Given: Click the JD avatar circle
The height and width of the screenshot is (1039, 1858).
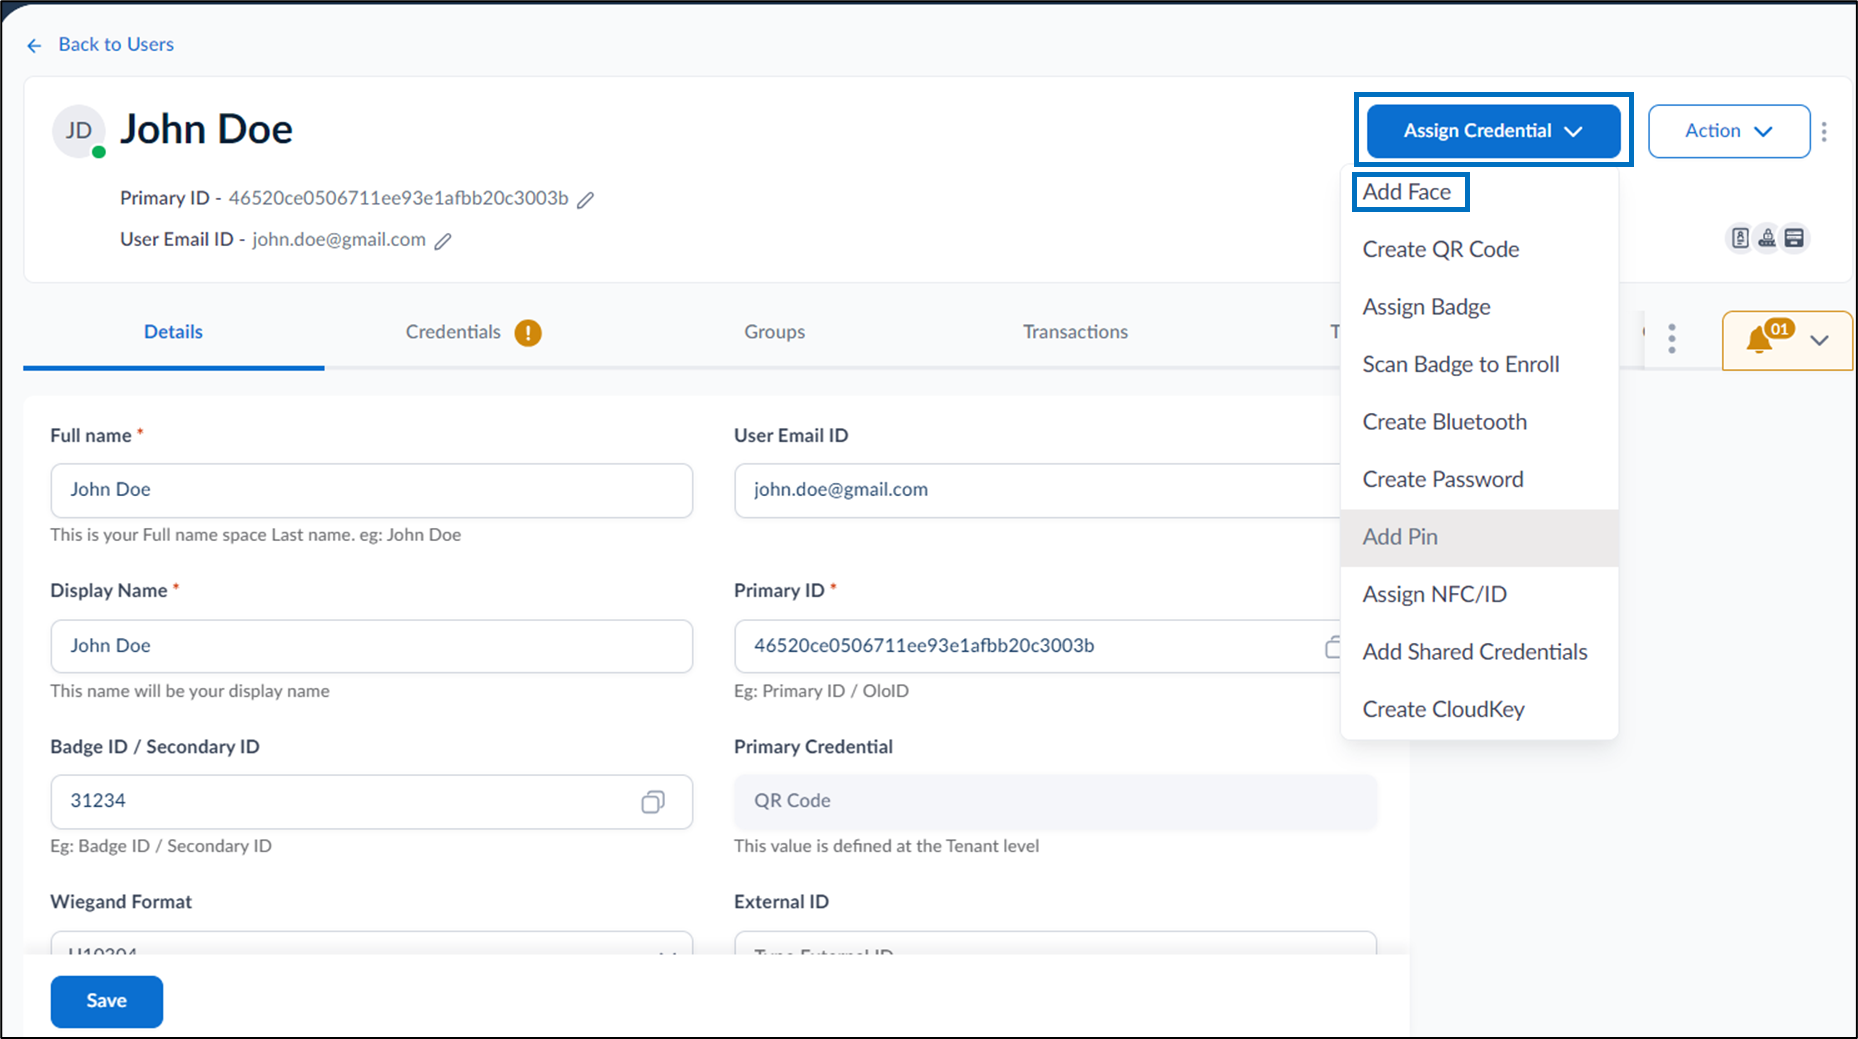Looking at the screenshot, I should [x=79, y=131].
